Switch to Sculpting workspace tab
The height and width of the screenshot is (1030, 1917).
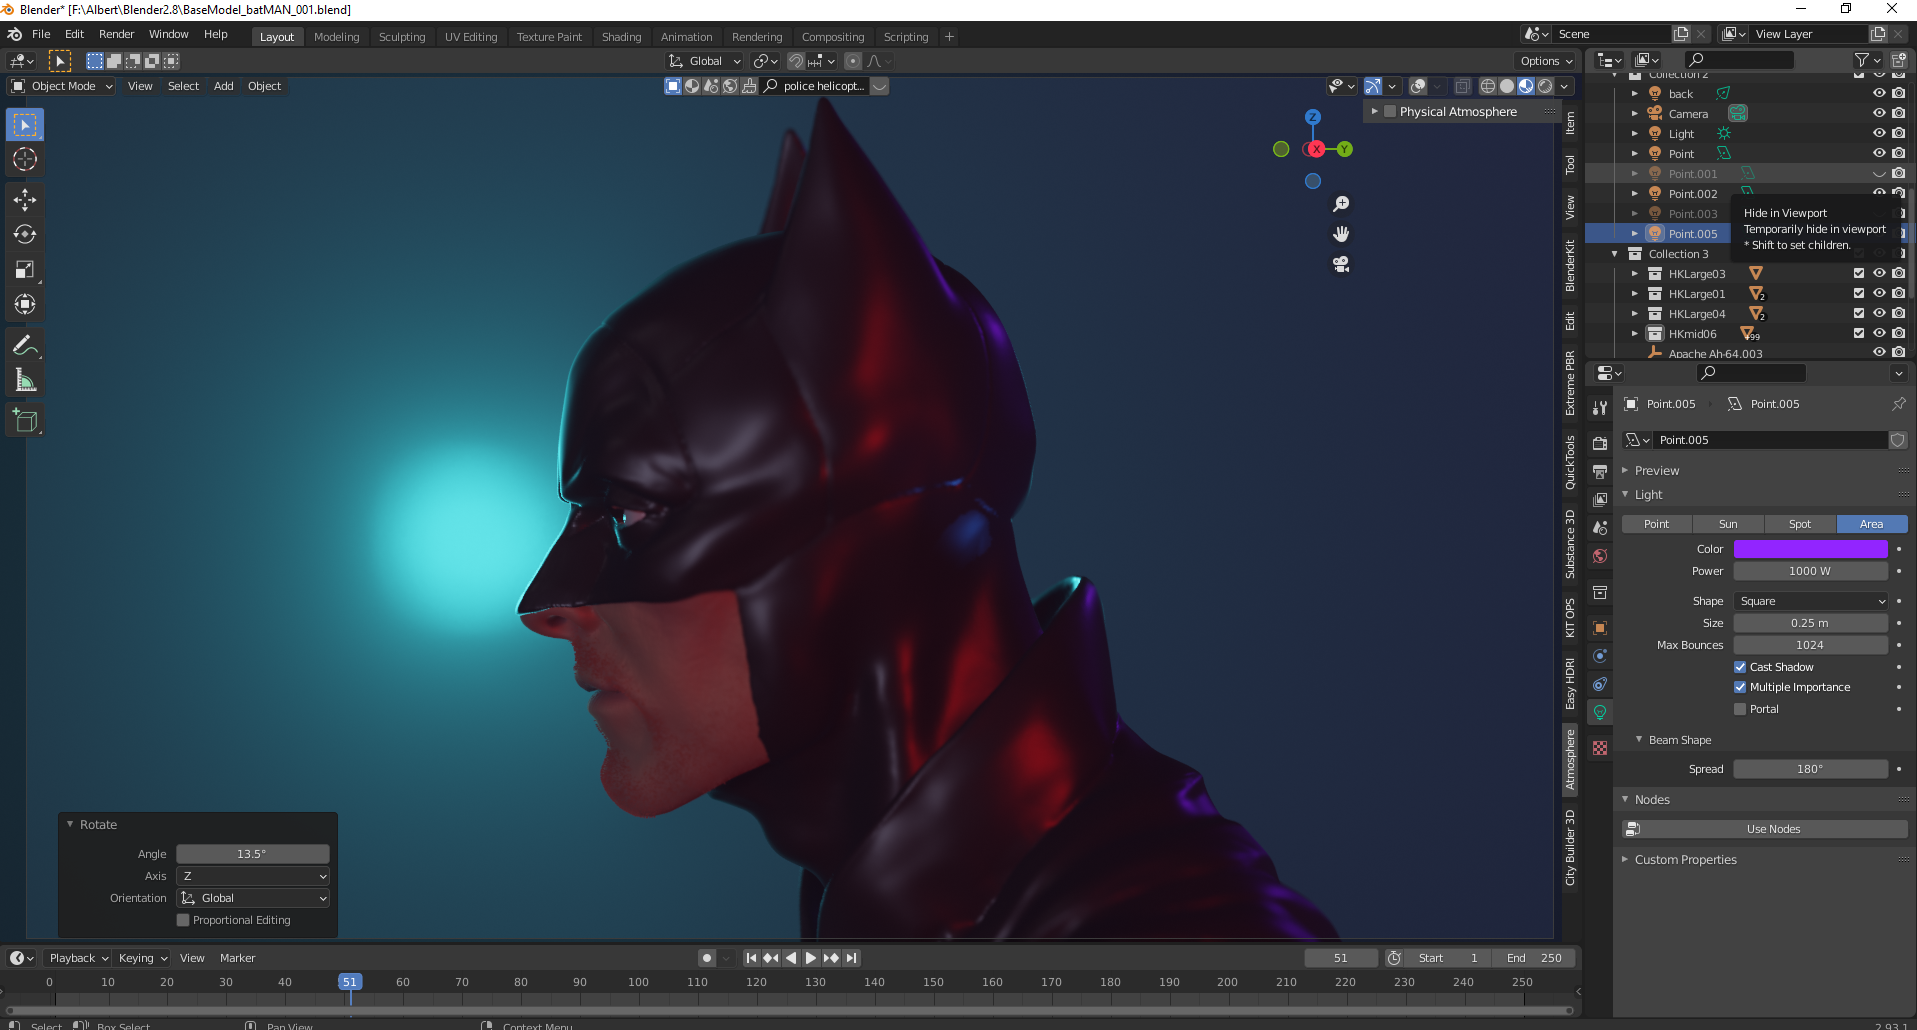[x=402, y=37]
